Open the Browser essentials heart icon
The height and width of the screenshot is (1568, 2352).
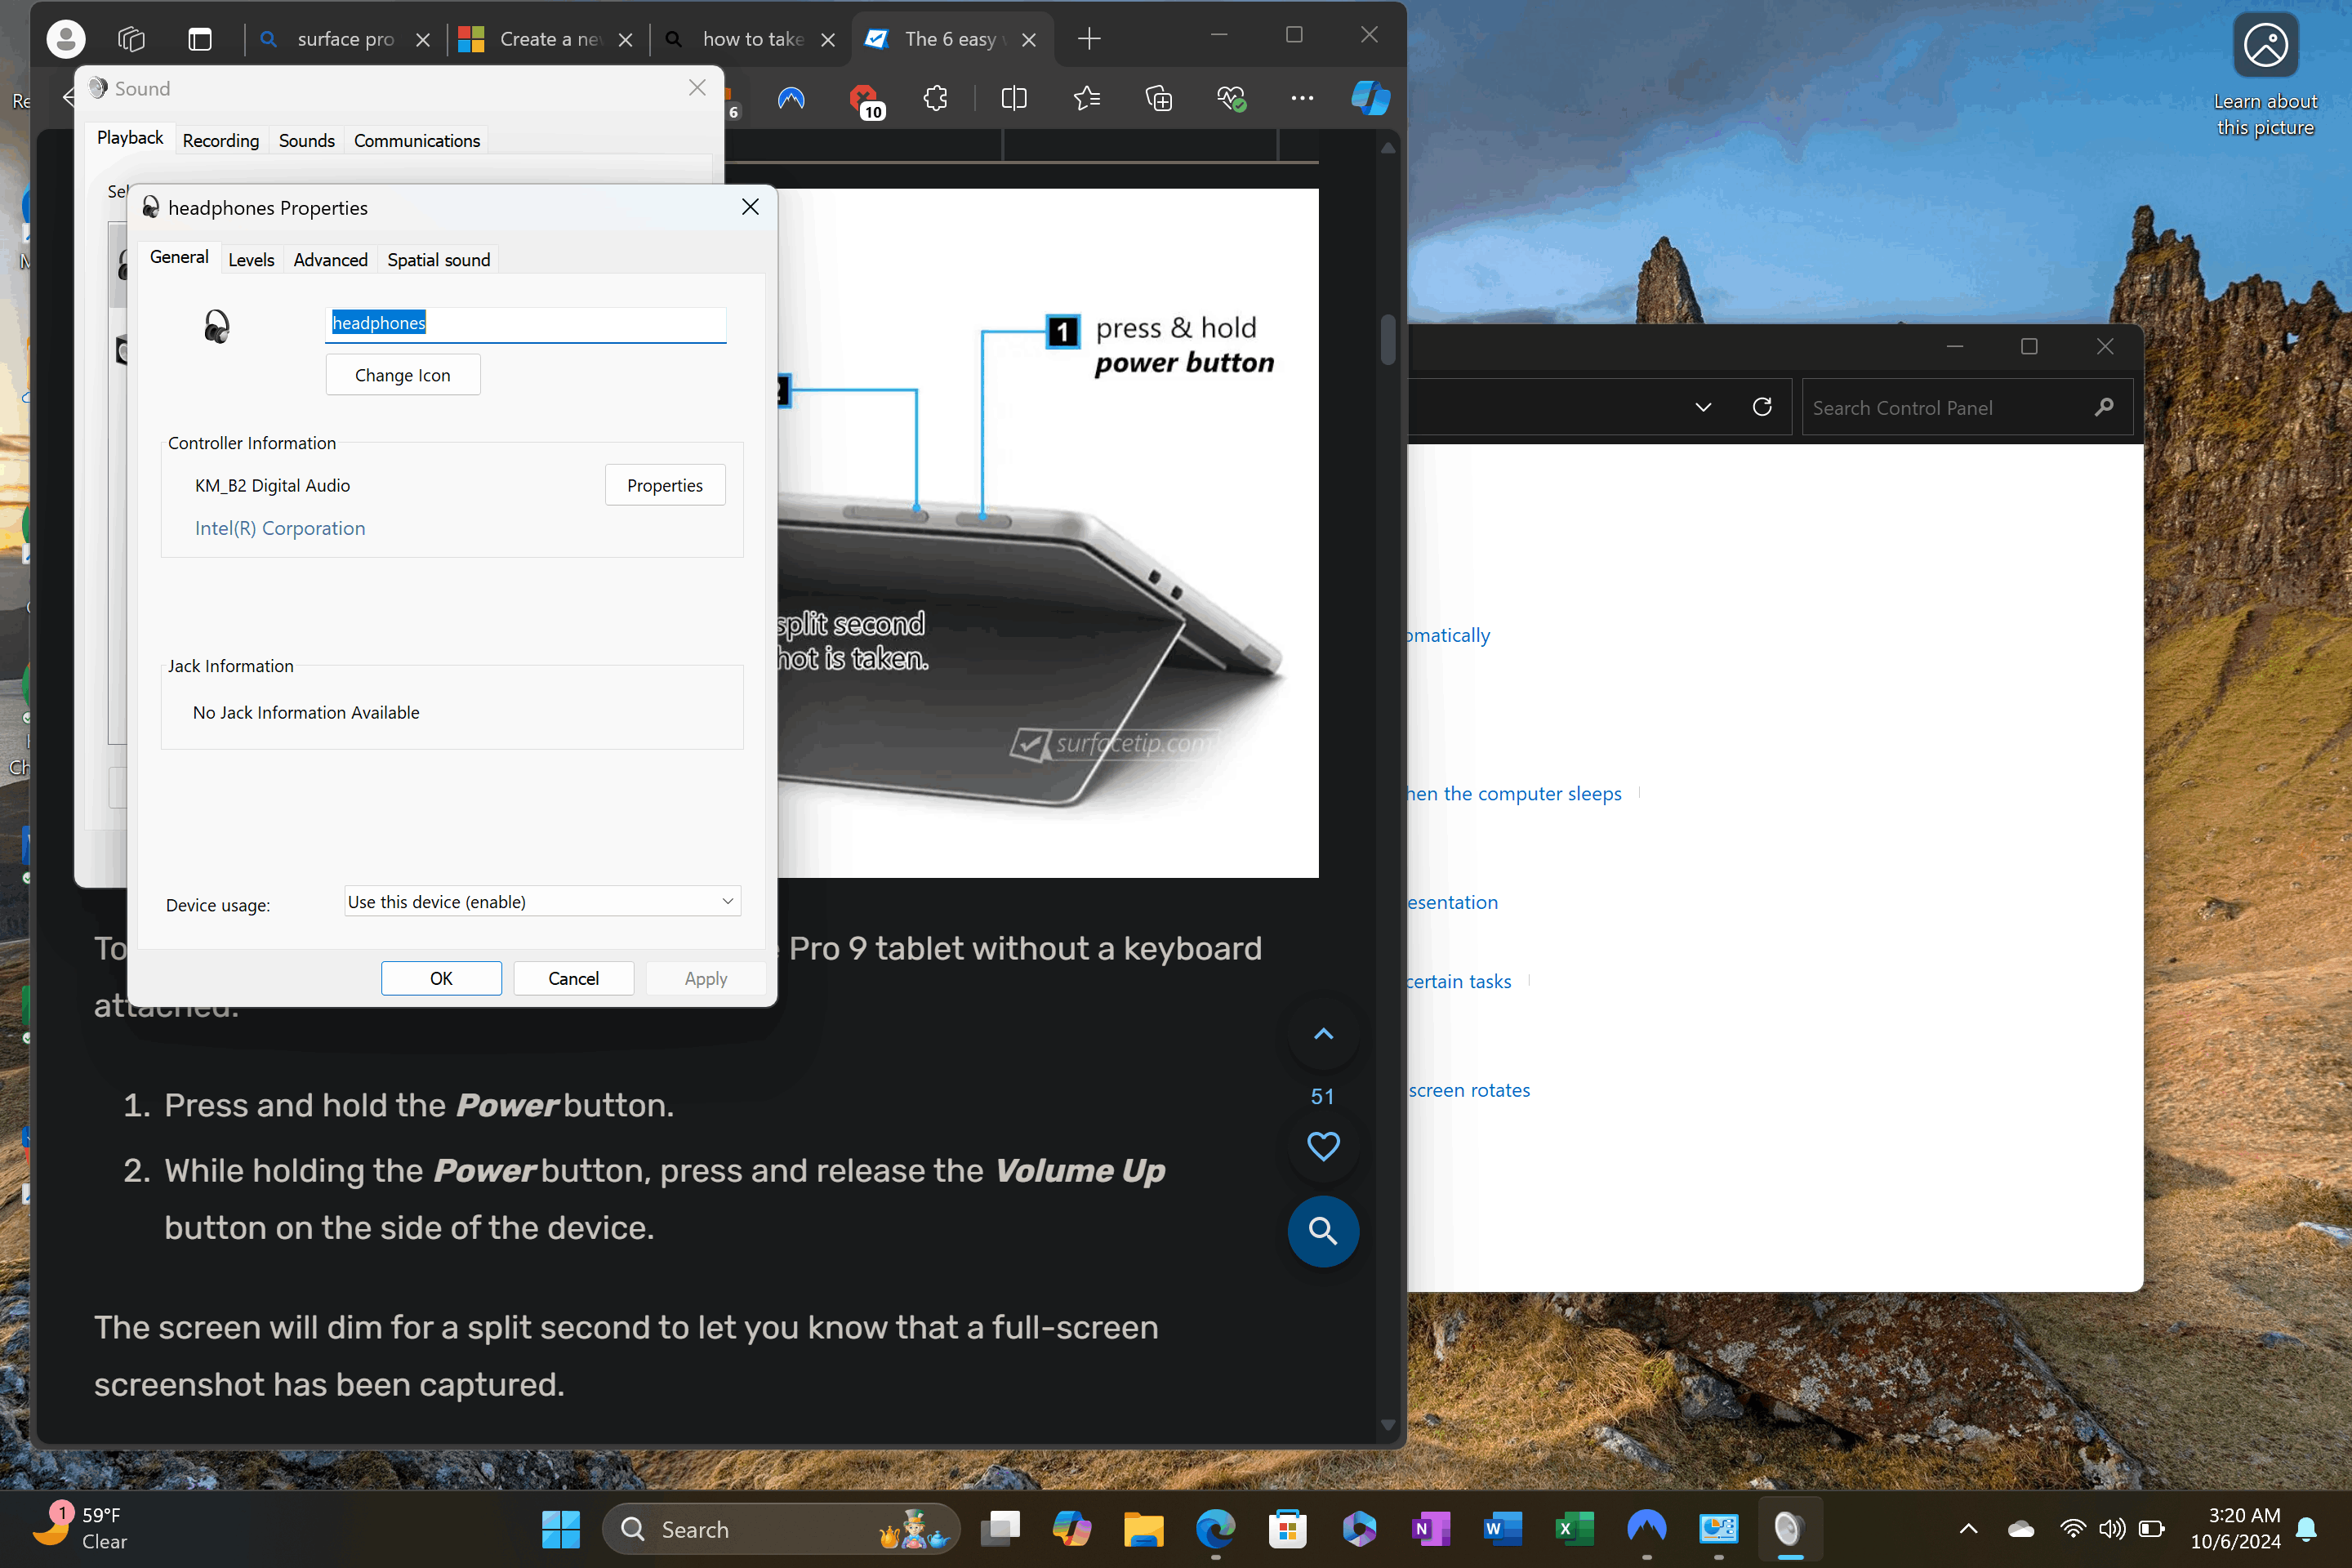coord(1230,98)
